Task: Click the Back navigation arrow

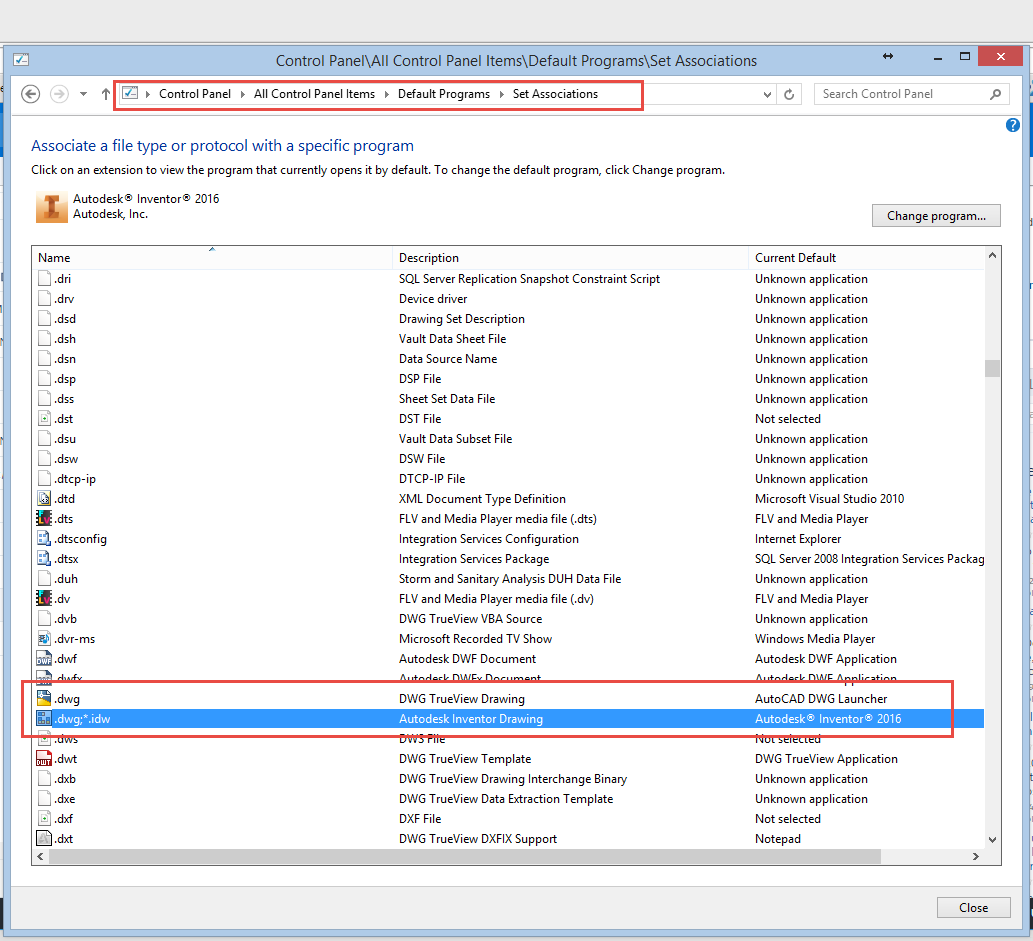Action: (30, 94)
